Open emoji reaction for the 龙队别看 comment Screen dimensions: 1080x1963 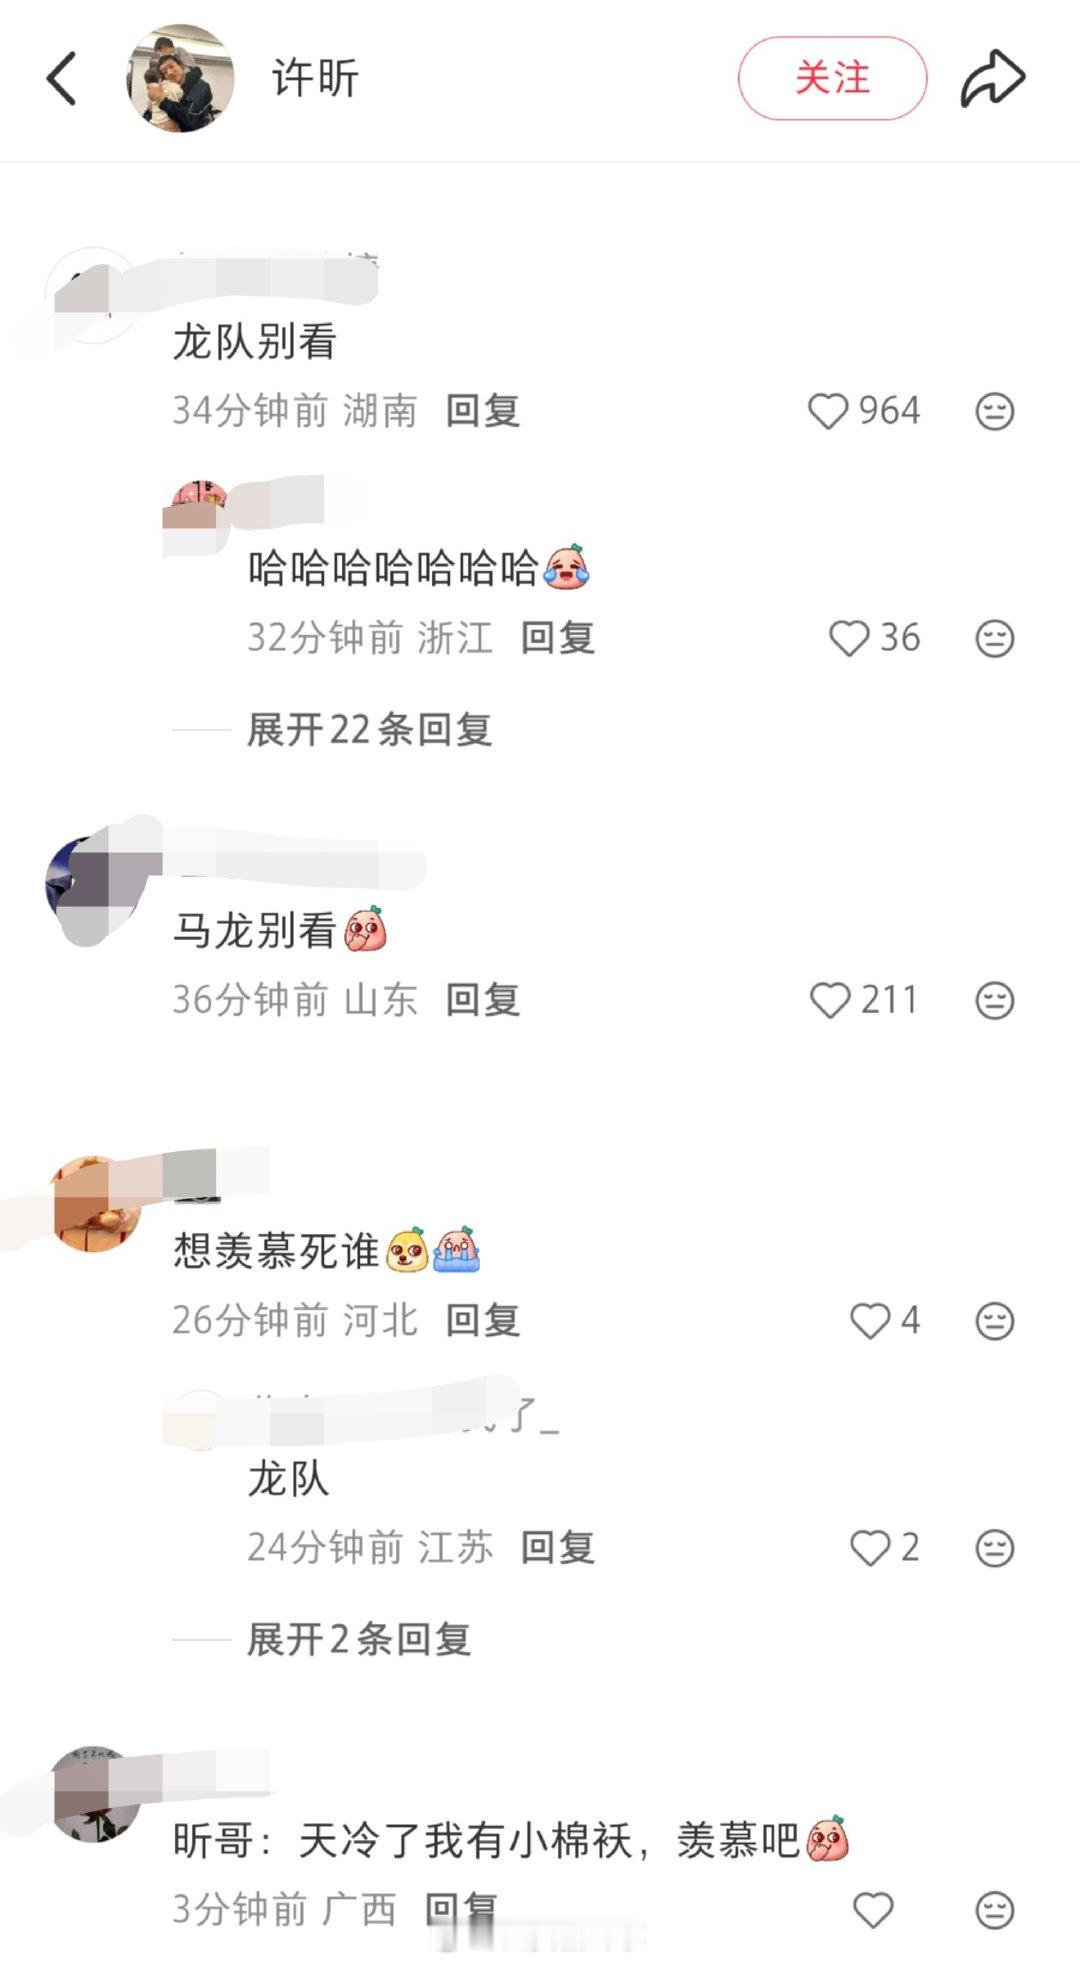point(995,411)
